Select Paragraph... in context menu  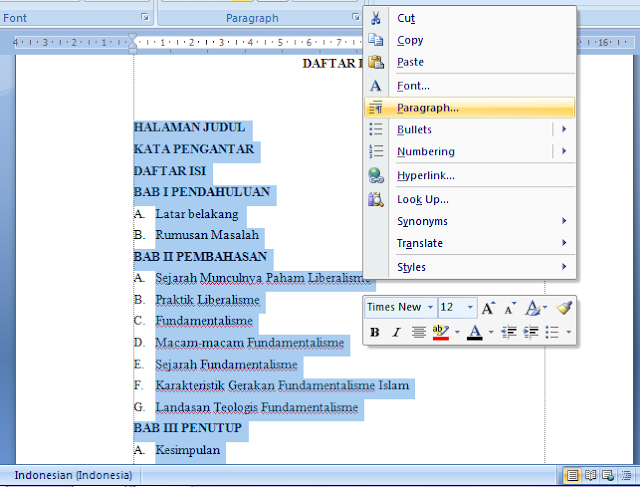(469, 108)
